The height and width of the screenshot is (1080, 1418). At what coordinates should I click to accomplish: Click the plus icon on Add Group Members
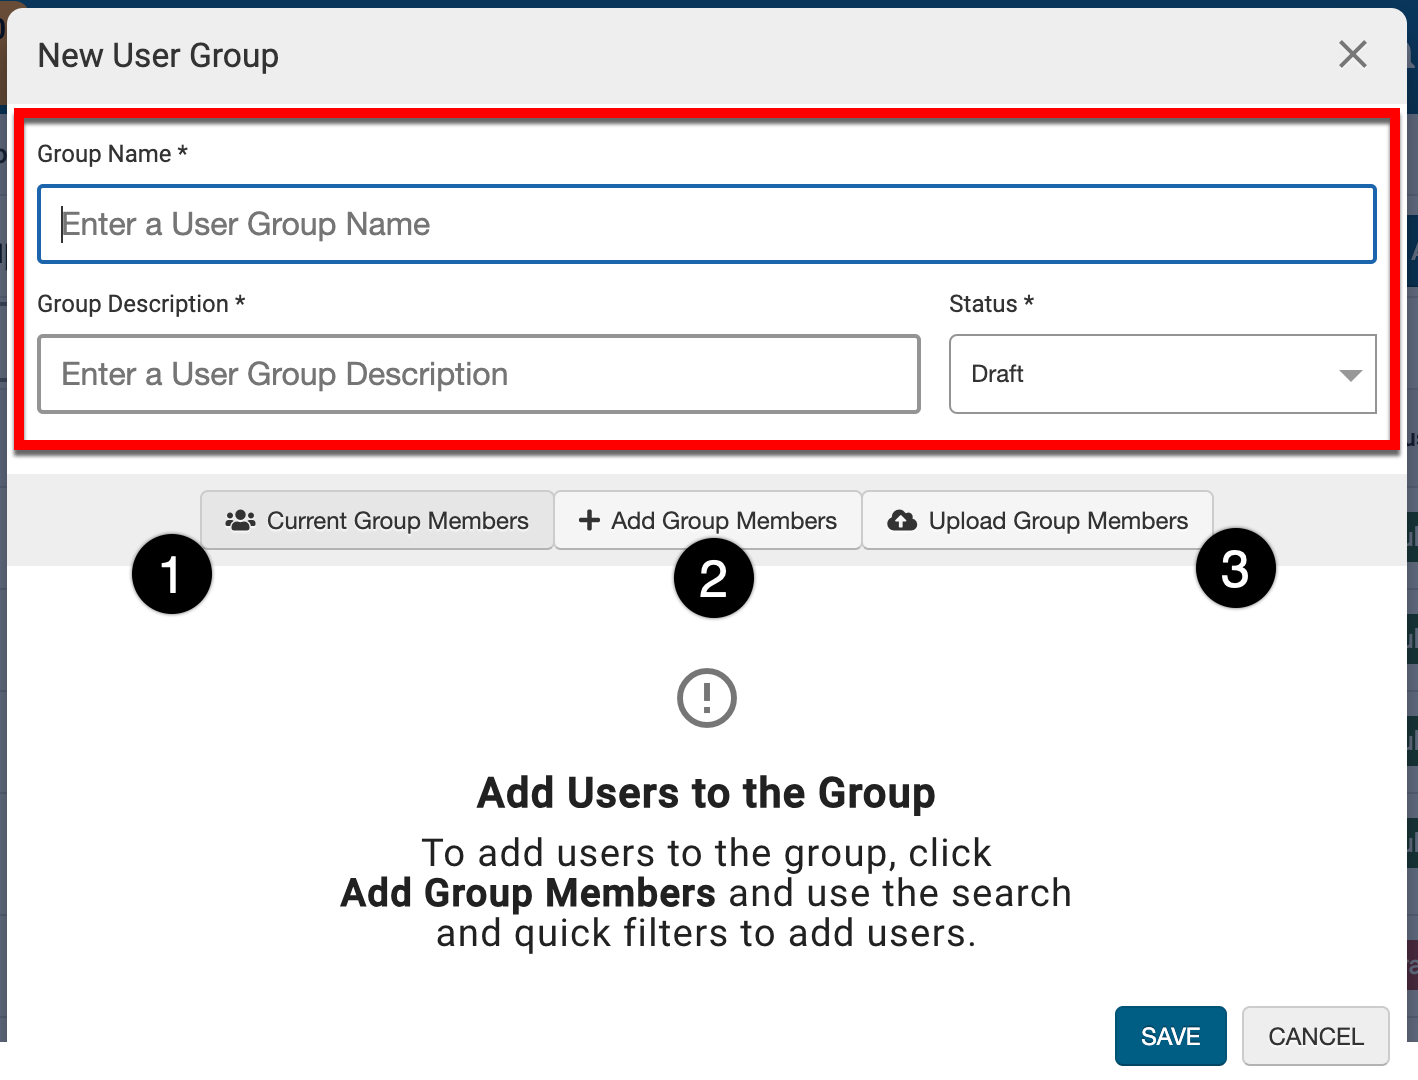click(x=589, y=521)
